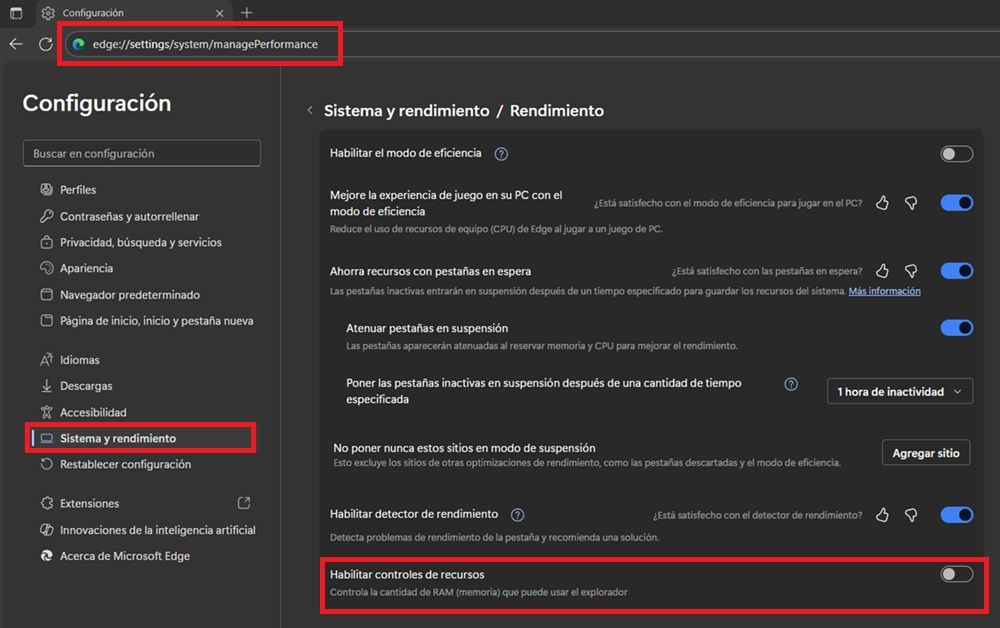Viewport: 1000px width, 628px height.
Task: Open the 1 hora de inactividad dropdown
Action: pos(900,392)
